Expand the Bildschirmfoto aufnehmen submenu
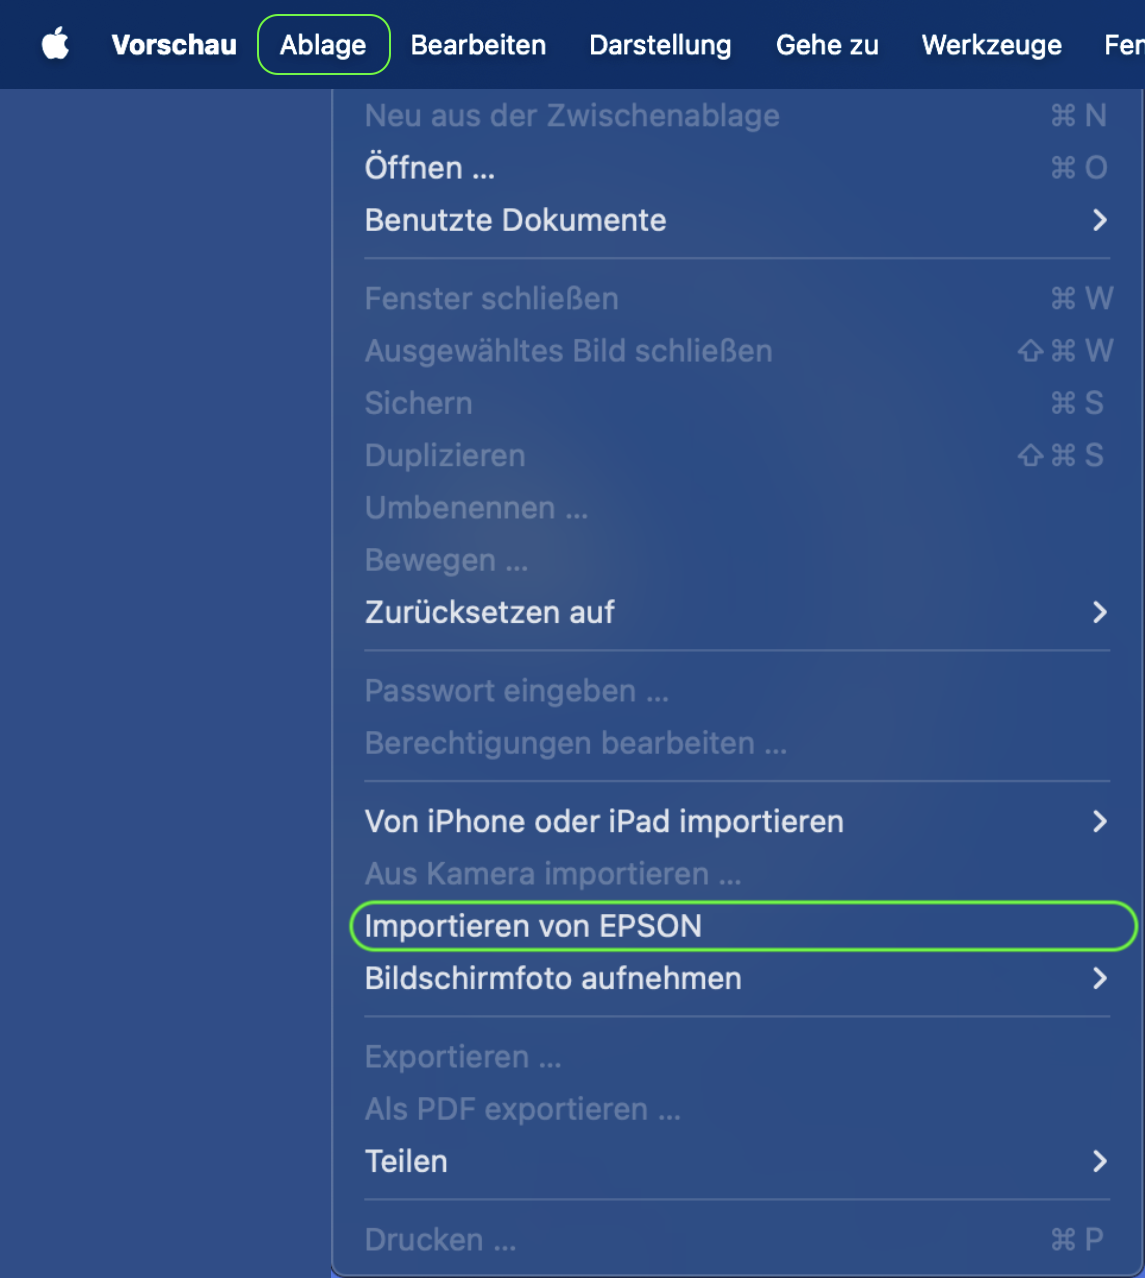The height and width of the screenshot is (1278, 1145). [553, 978]
